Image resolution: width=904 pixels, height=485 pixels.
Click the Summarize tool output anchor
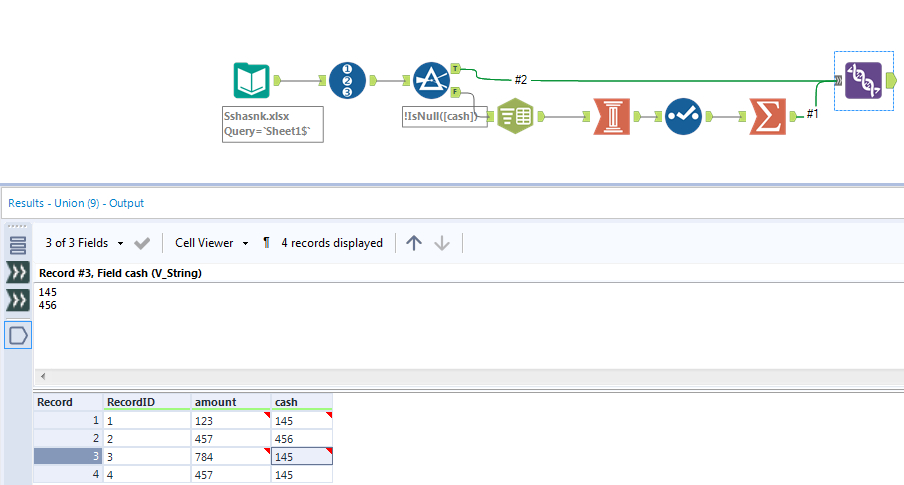point(793,116)
